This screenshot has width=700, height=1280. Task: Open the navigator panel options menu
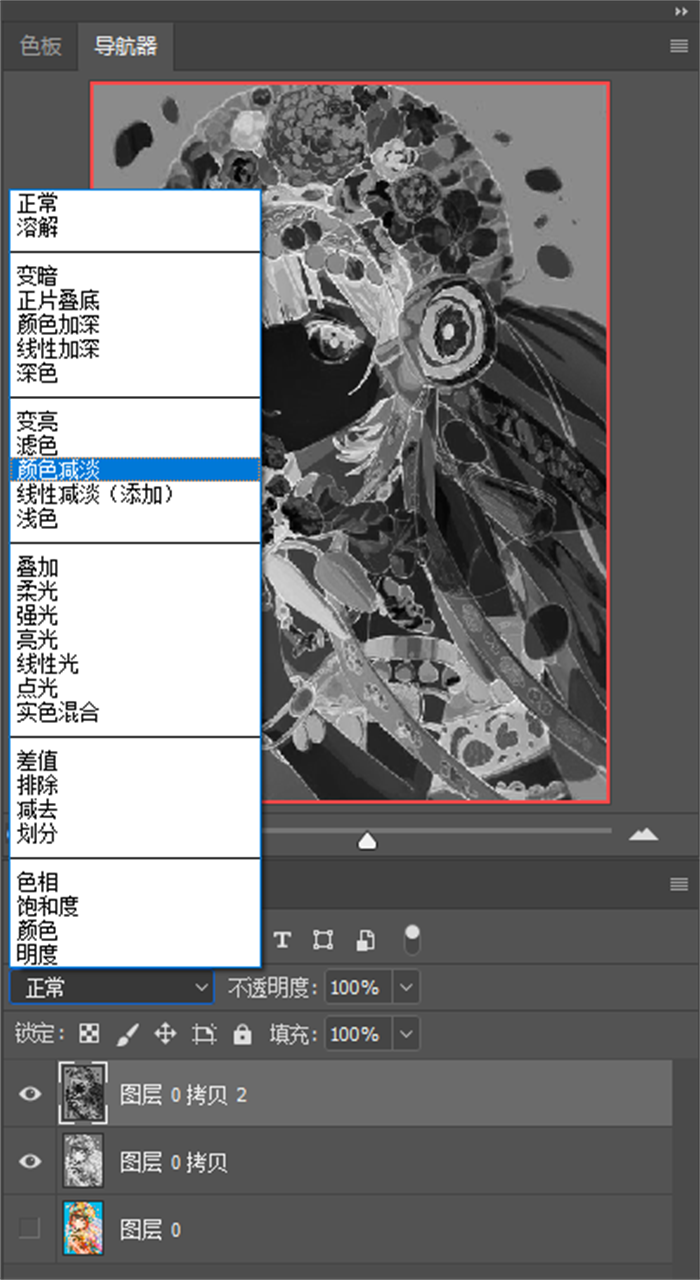tap(679, 46)
